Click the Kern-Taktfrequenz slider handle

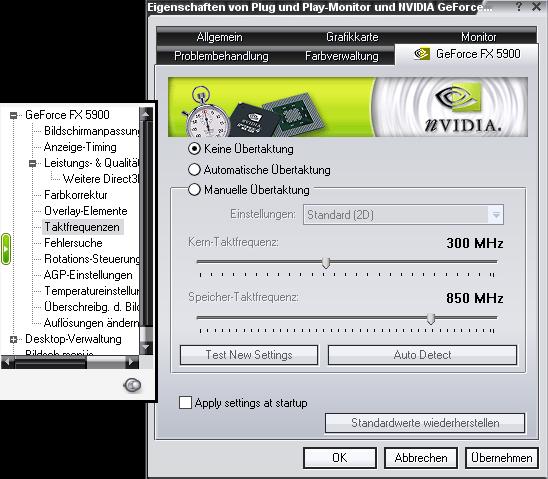[x=326, y=263]
